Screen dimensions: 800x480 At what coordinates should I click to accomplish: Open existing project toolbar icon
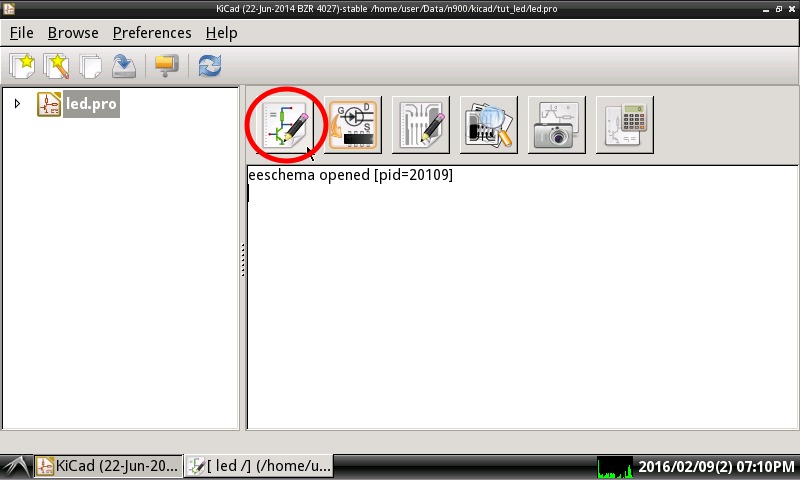click(90, 66)
